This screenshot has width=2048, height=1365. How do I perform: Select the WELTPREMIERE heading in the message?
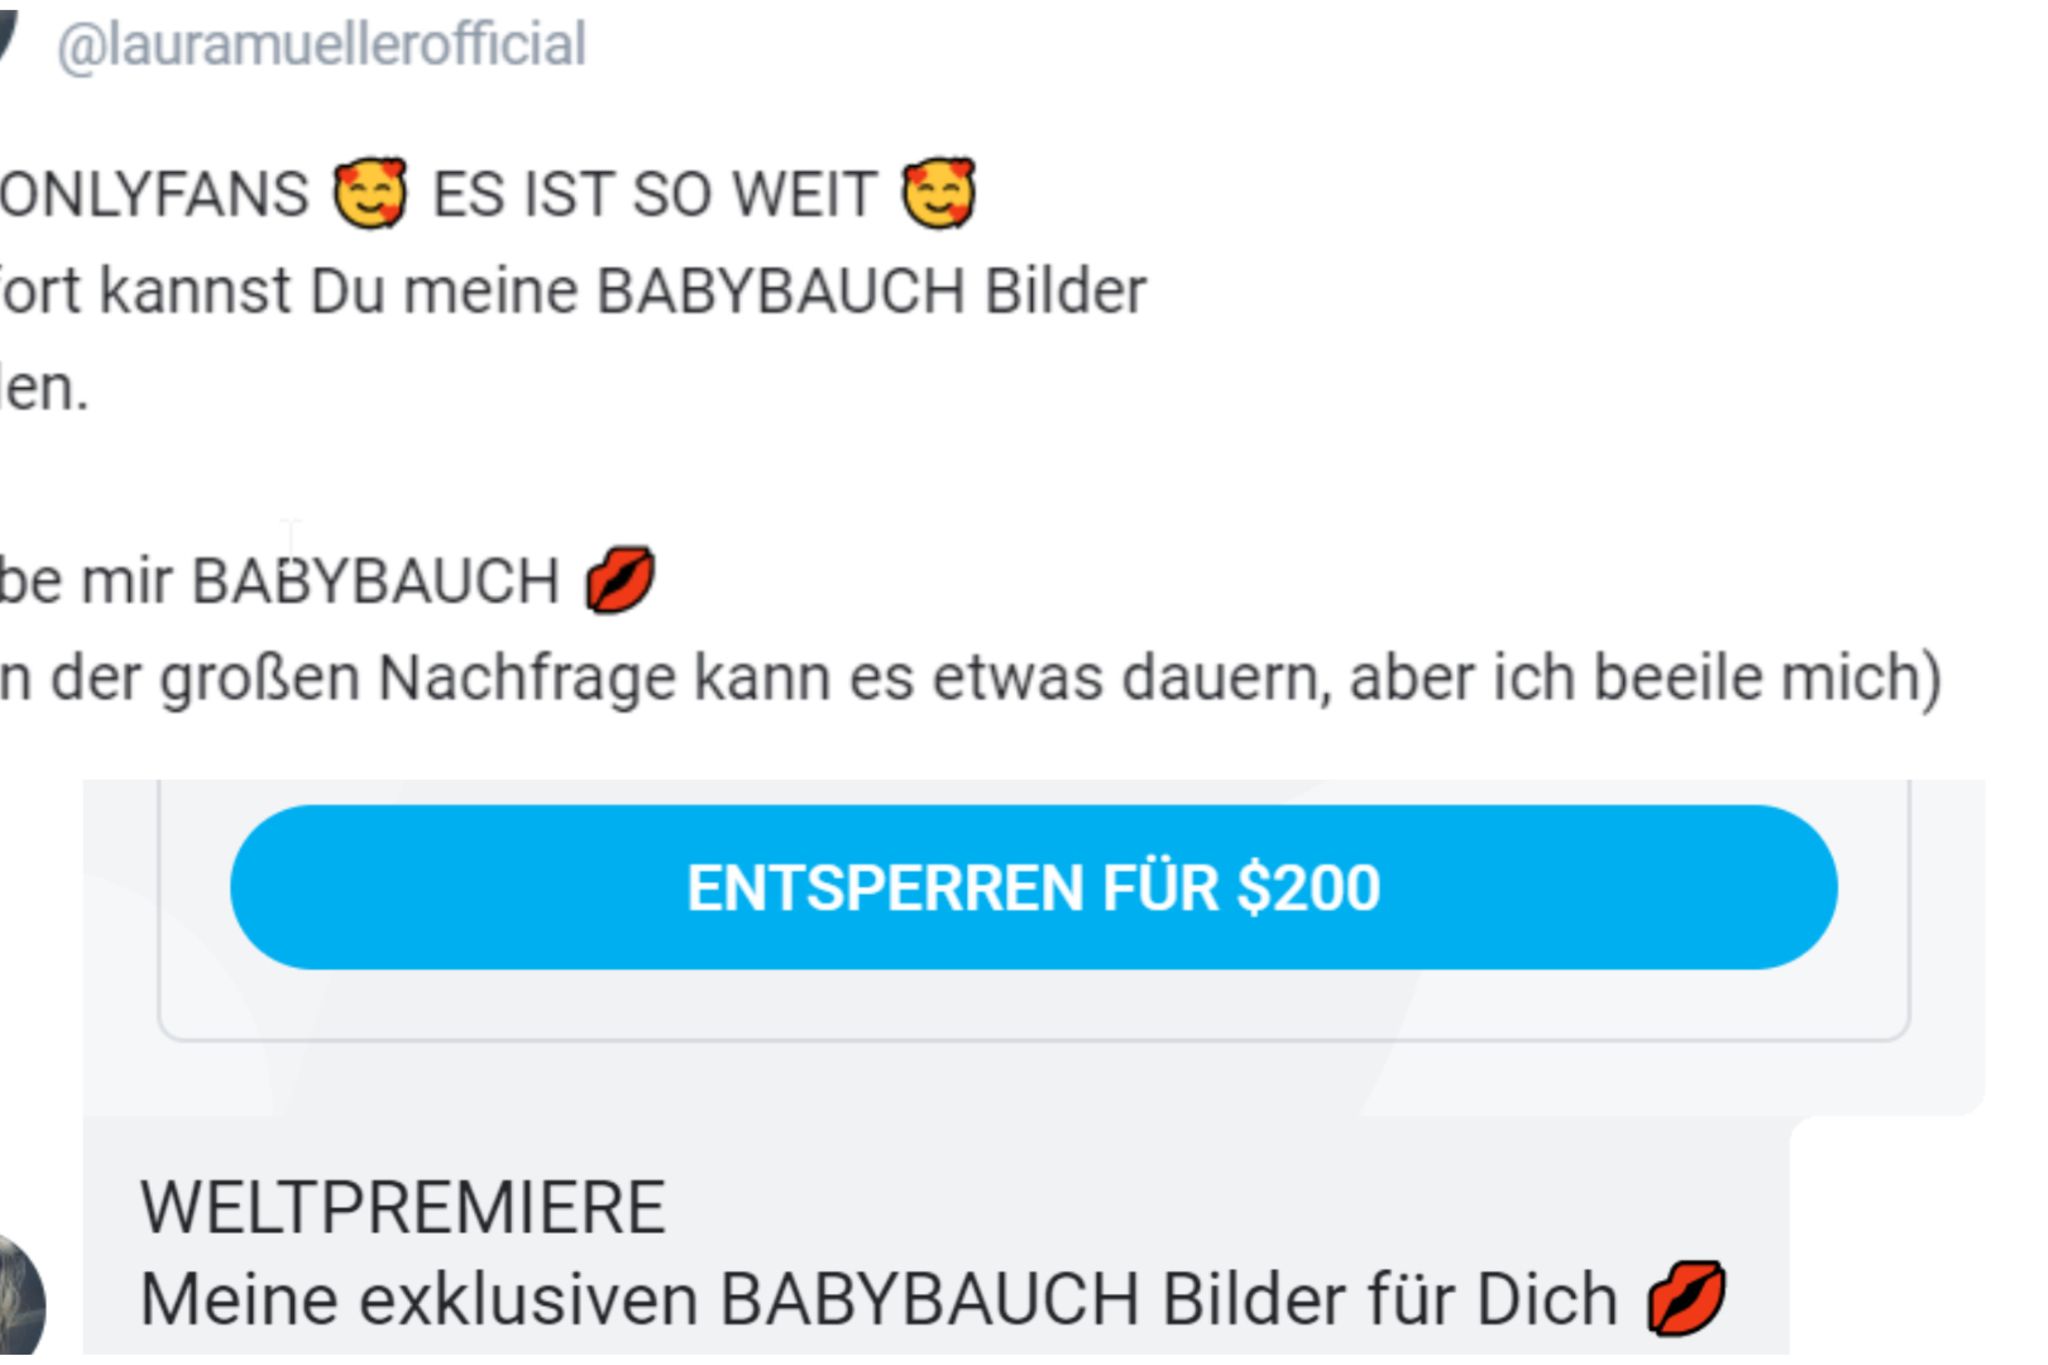403,1207
